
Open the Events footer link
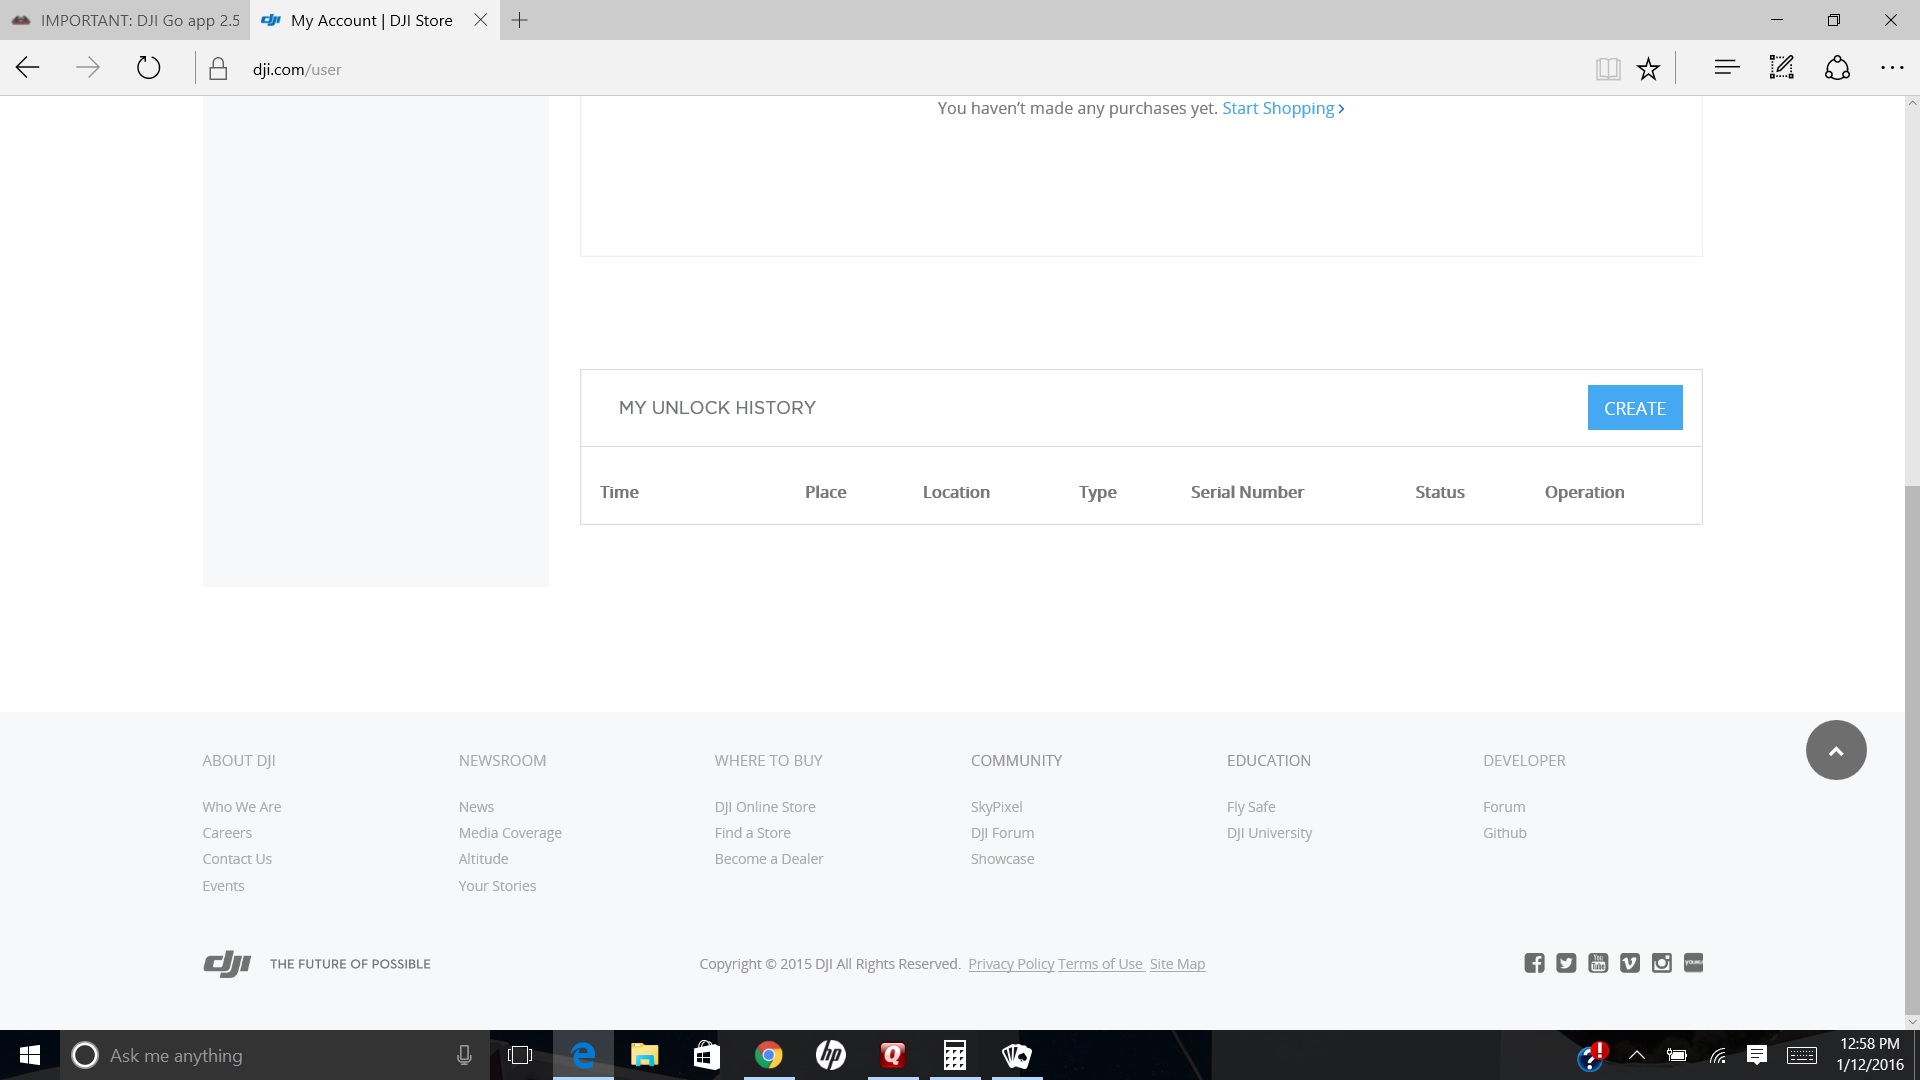(223, 886)
